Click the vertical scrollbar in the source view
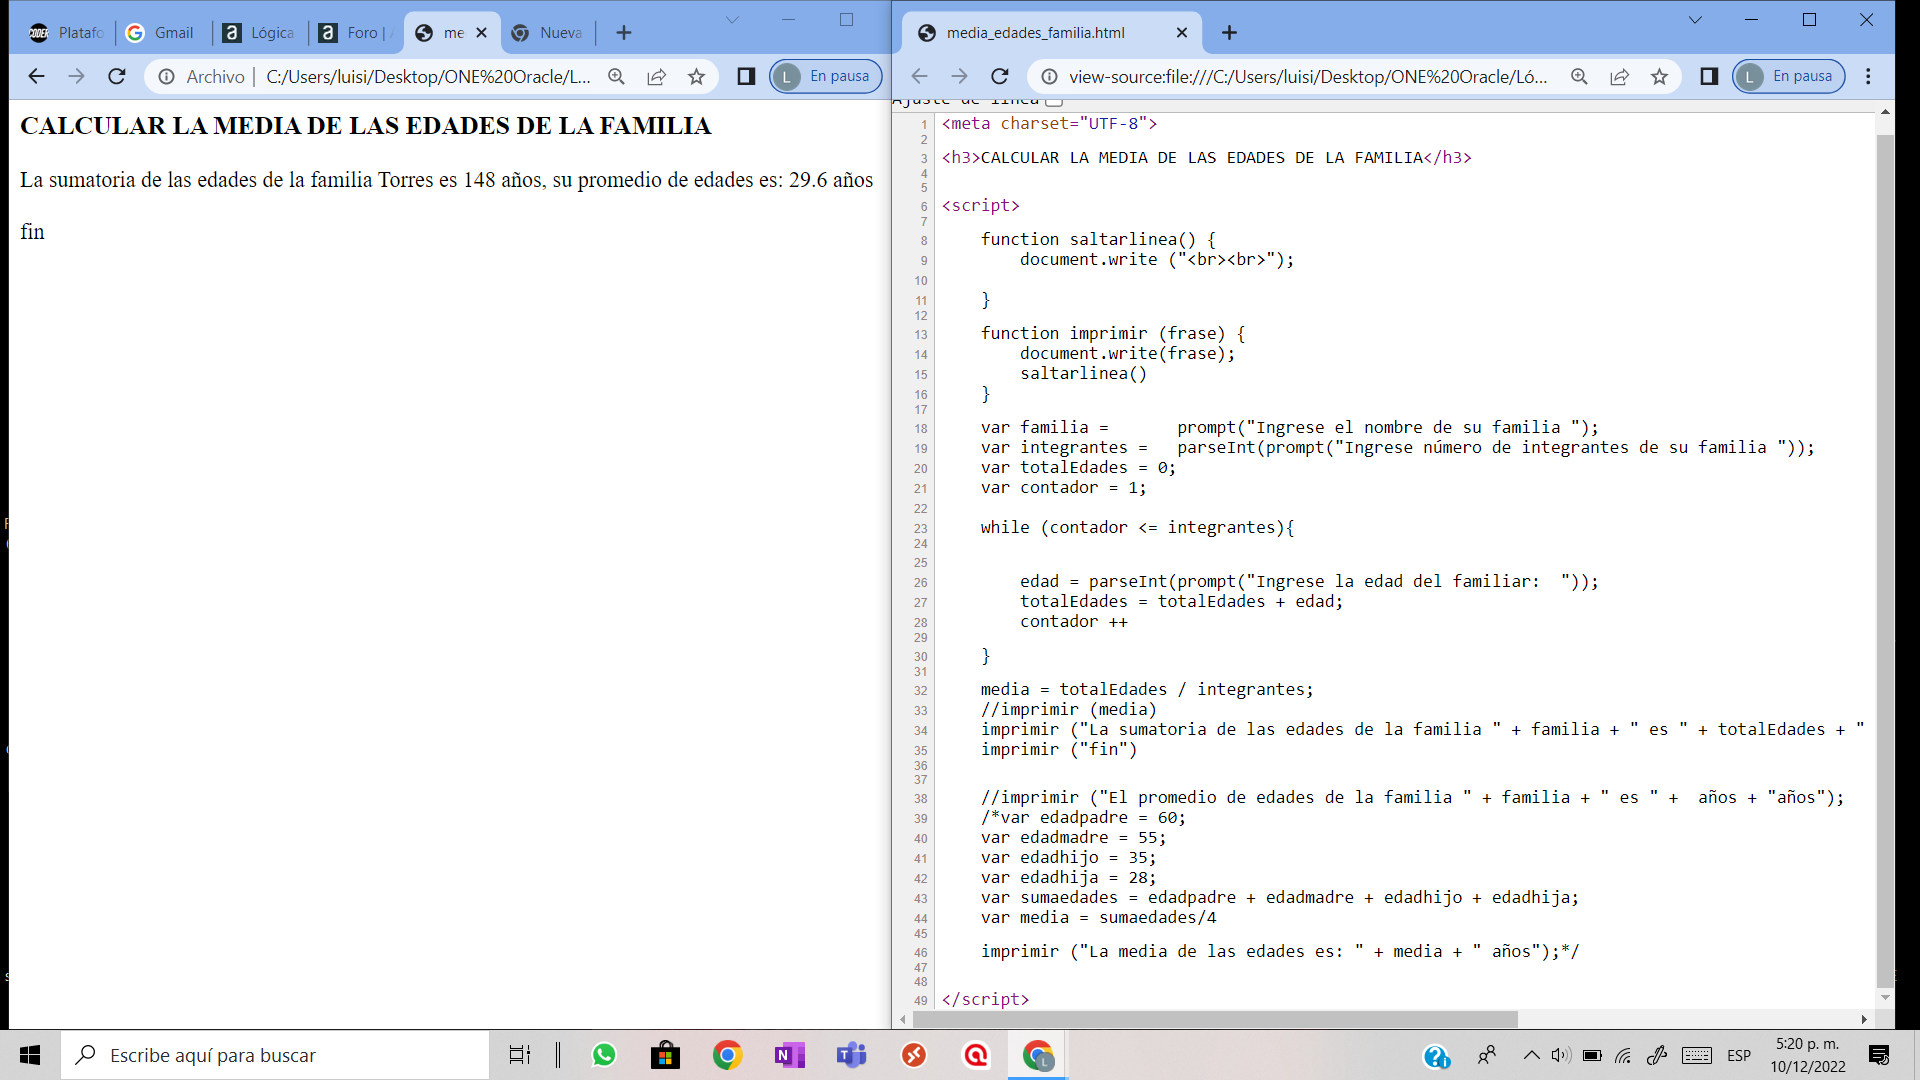1920x1080 pixels. click(1885, 560)
